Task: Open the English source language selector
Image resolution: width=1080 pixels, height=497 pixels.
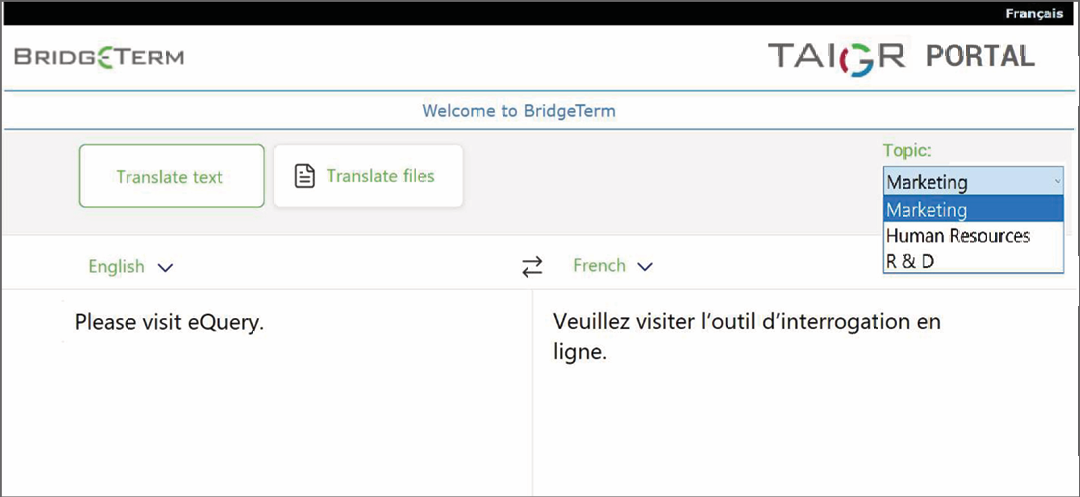Action: [x=117, y=267]
